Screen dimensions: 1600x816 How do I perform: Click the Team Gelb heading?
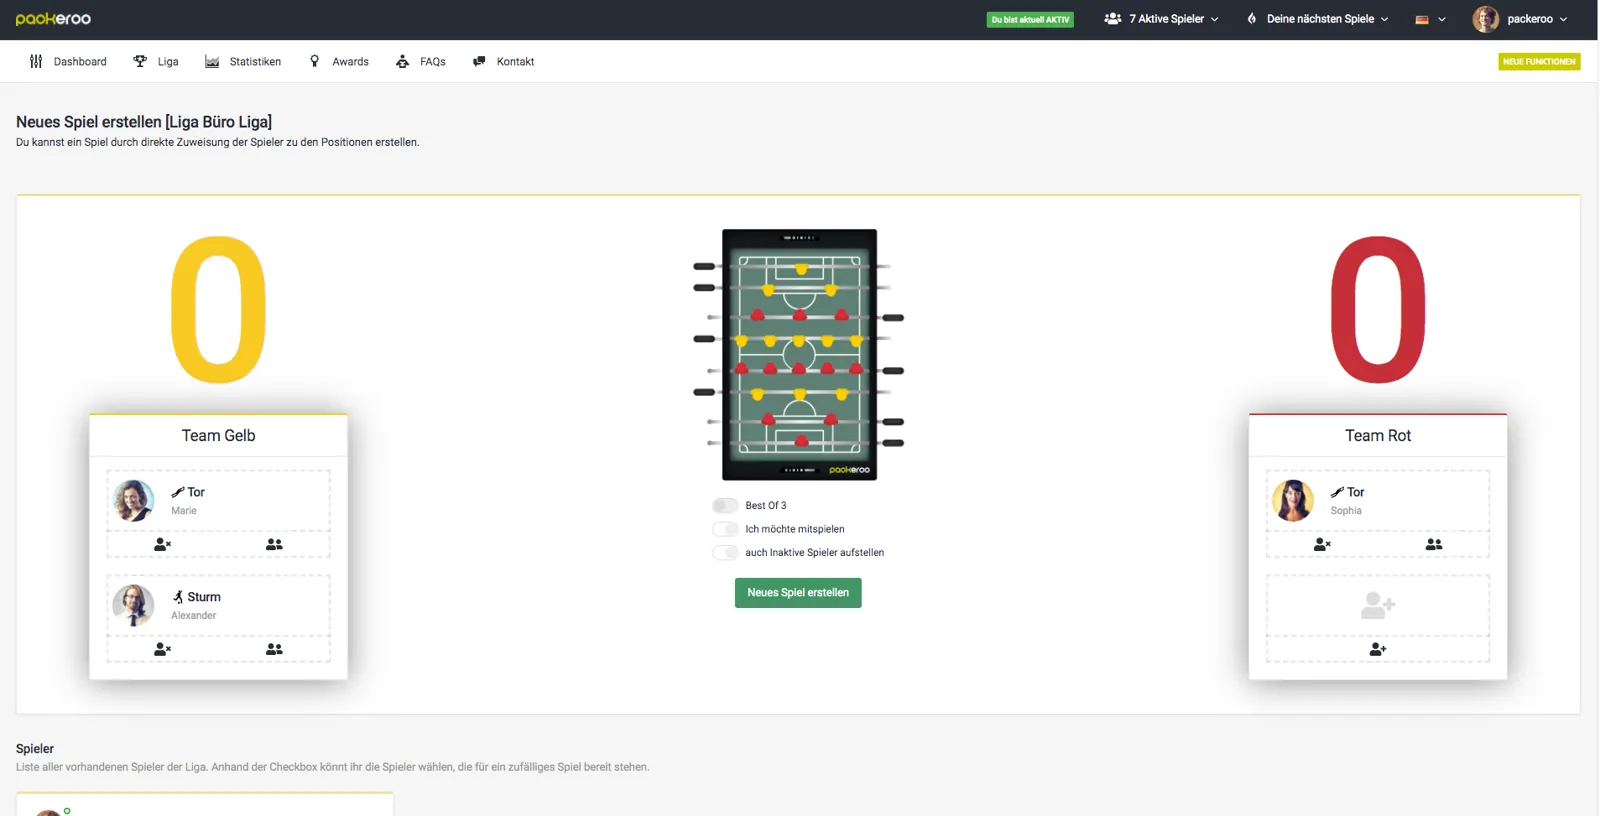(218, 436)
